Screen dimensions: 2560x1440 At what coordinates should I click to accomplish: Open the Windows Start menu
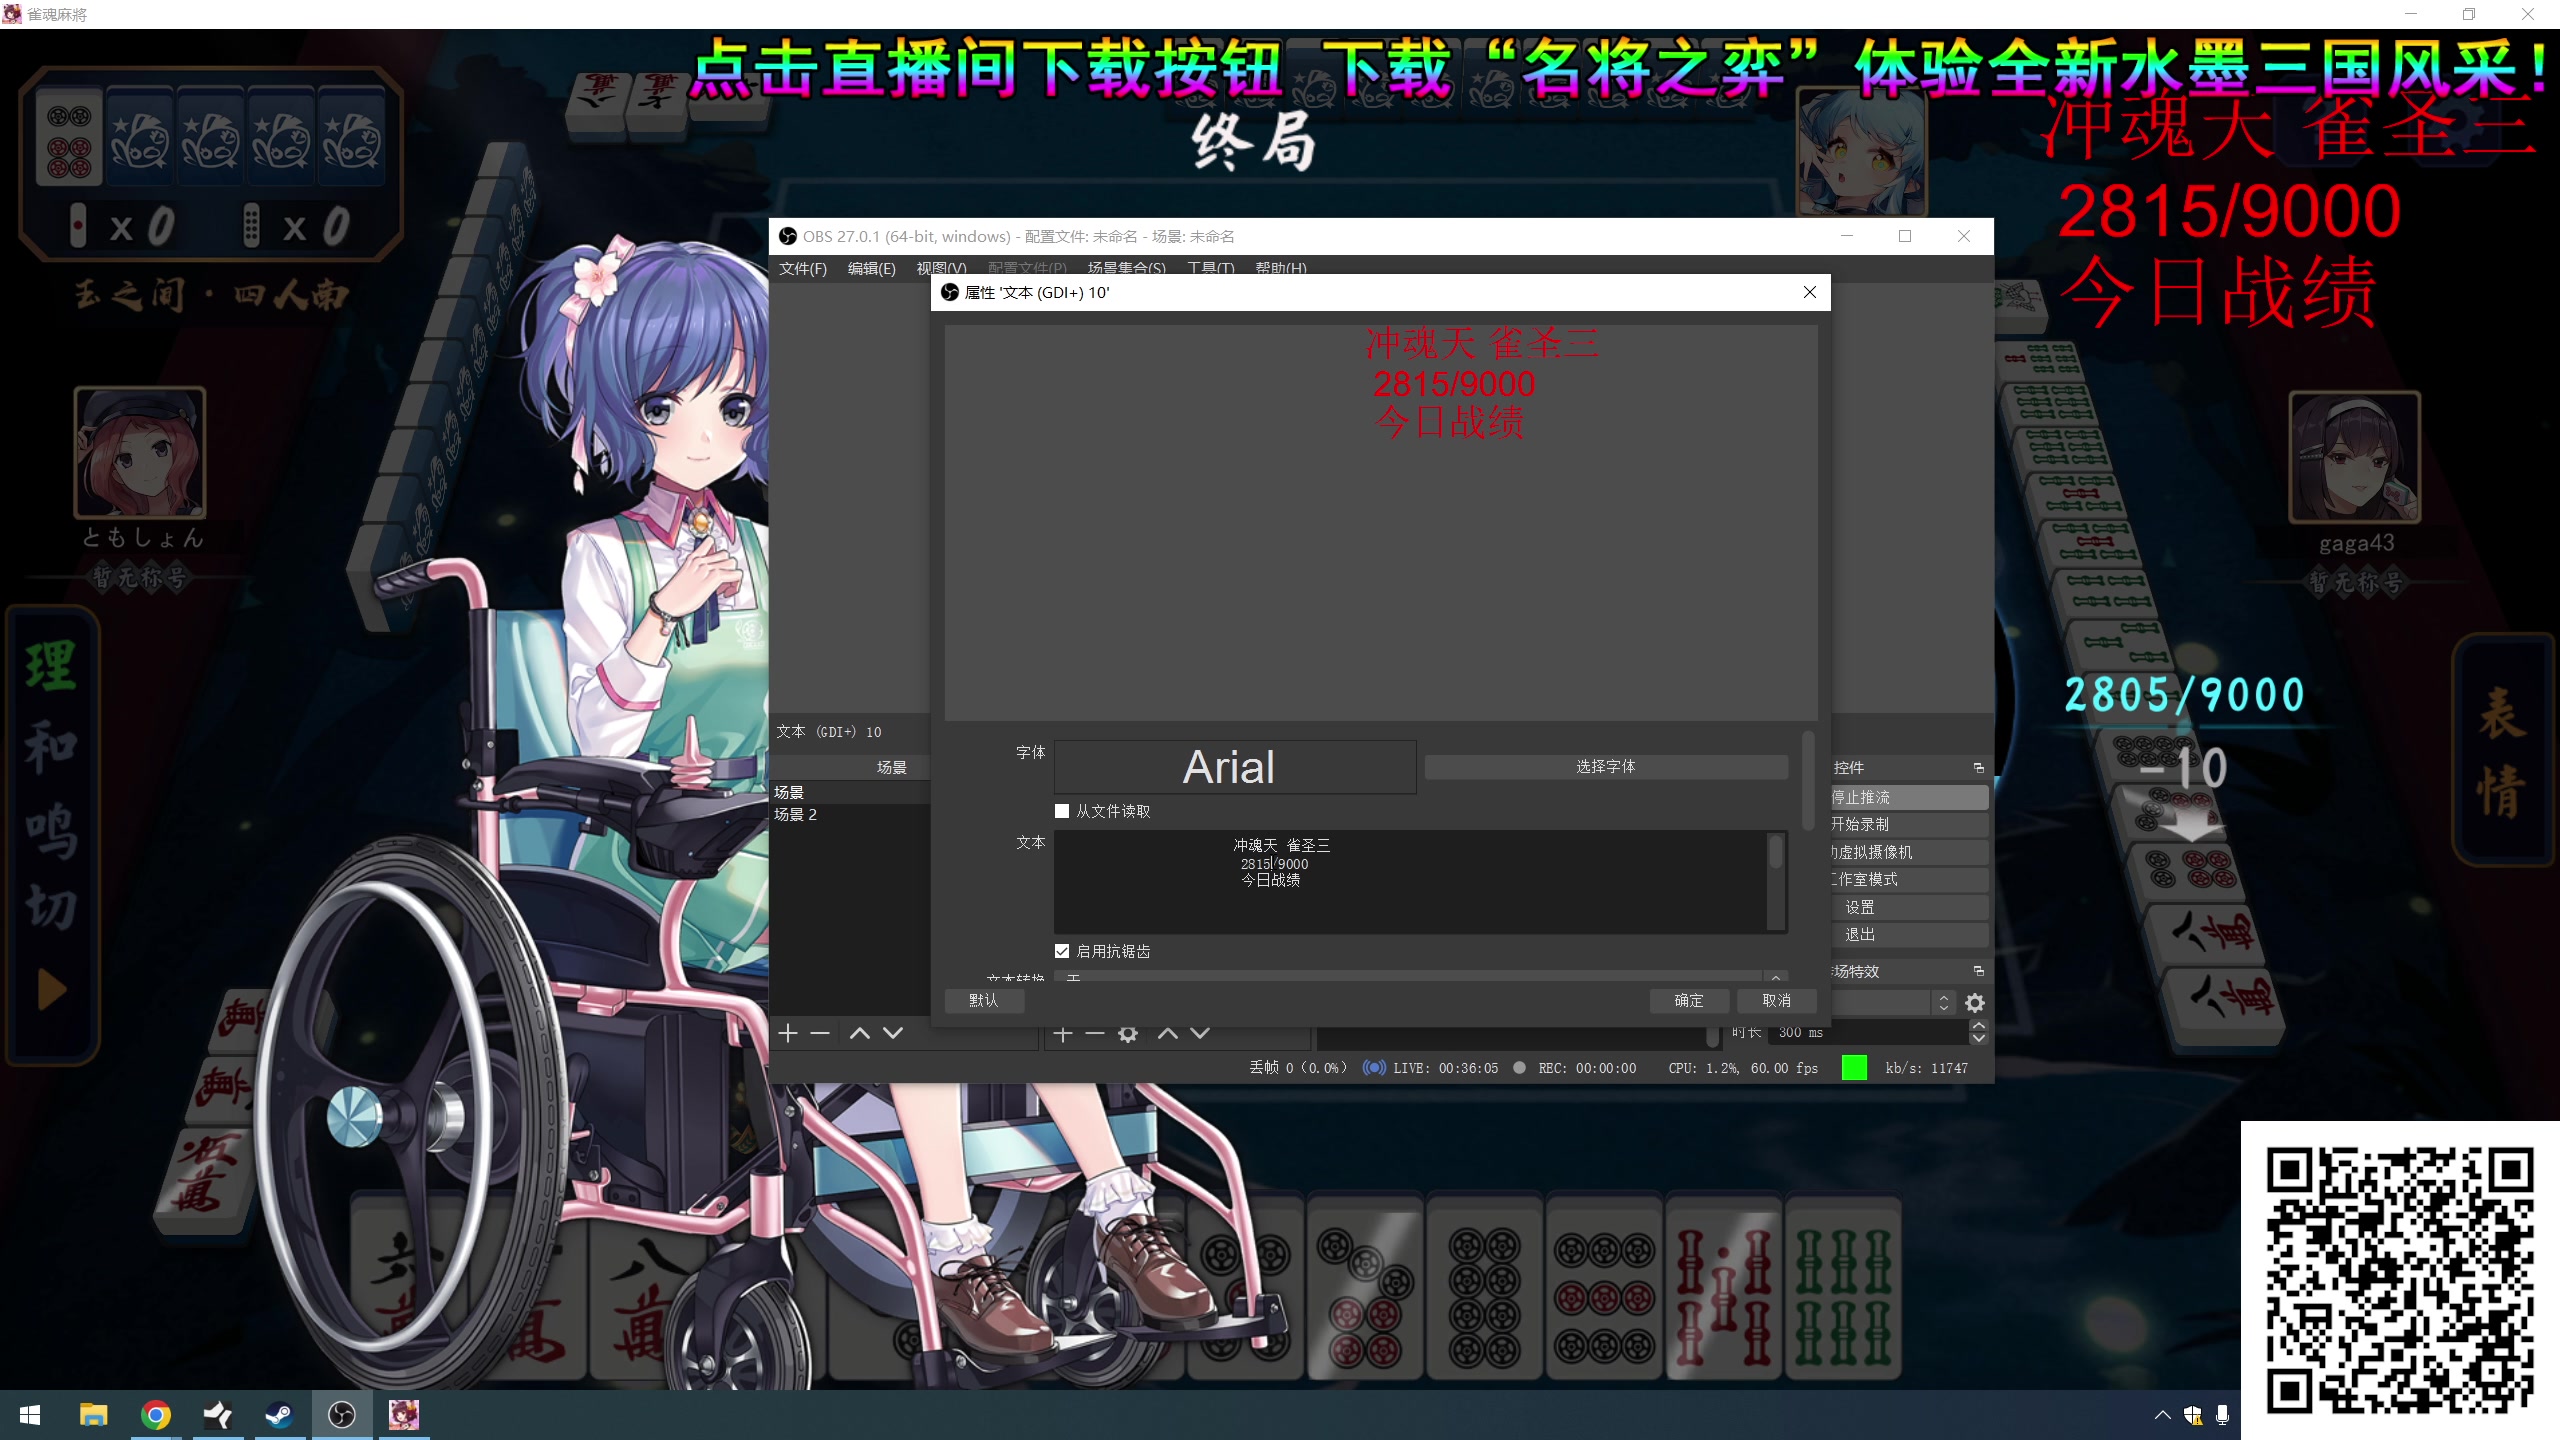(x=30, y=1415)
